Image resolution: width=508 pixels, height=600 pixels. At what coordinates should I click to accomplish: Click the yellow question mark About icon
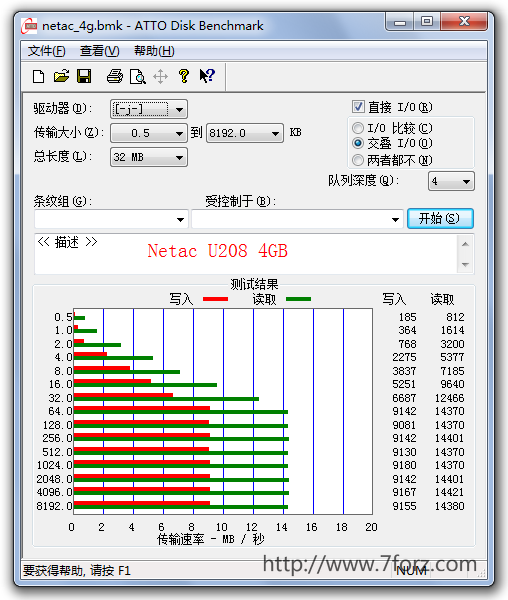[184, 76]
